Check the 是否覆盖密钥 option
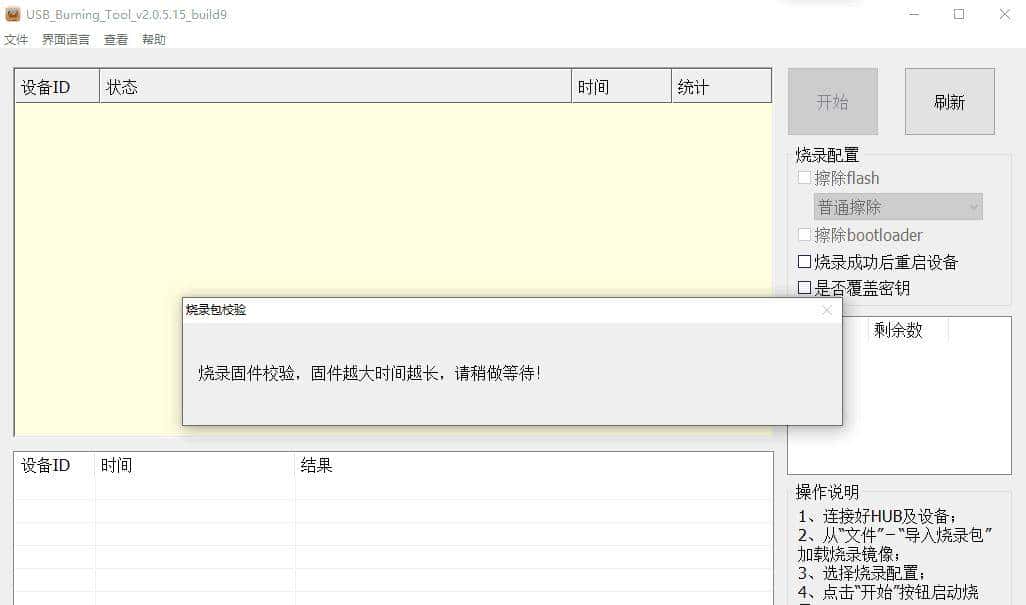Screen dimensions: 1026x605 click(x=804, y=288)
